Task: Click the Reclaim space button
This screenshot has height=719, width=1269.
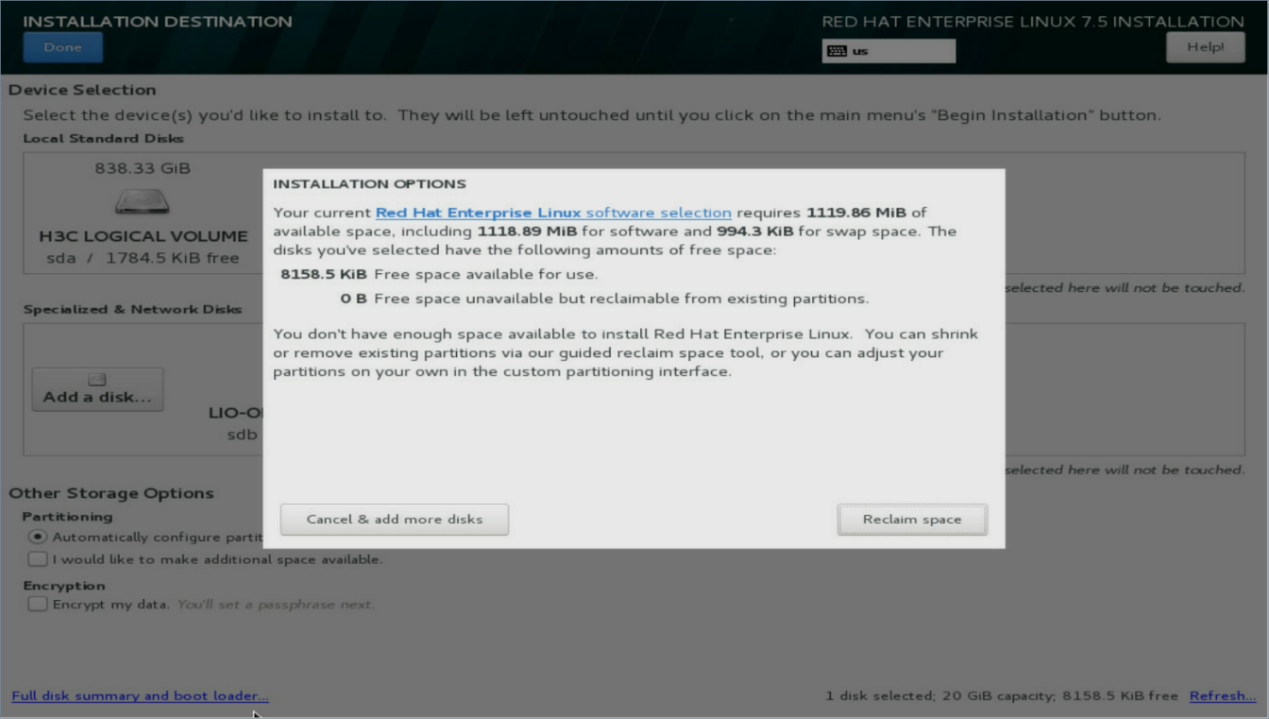Action: [x=912, y=519]
